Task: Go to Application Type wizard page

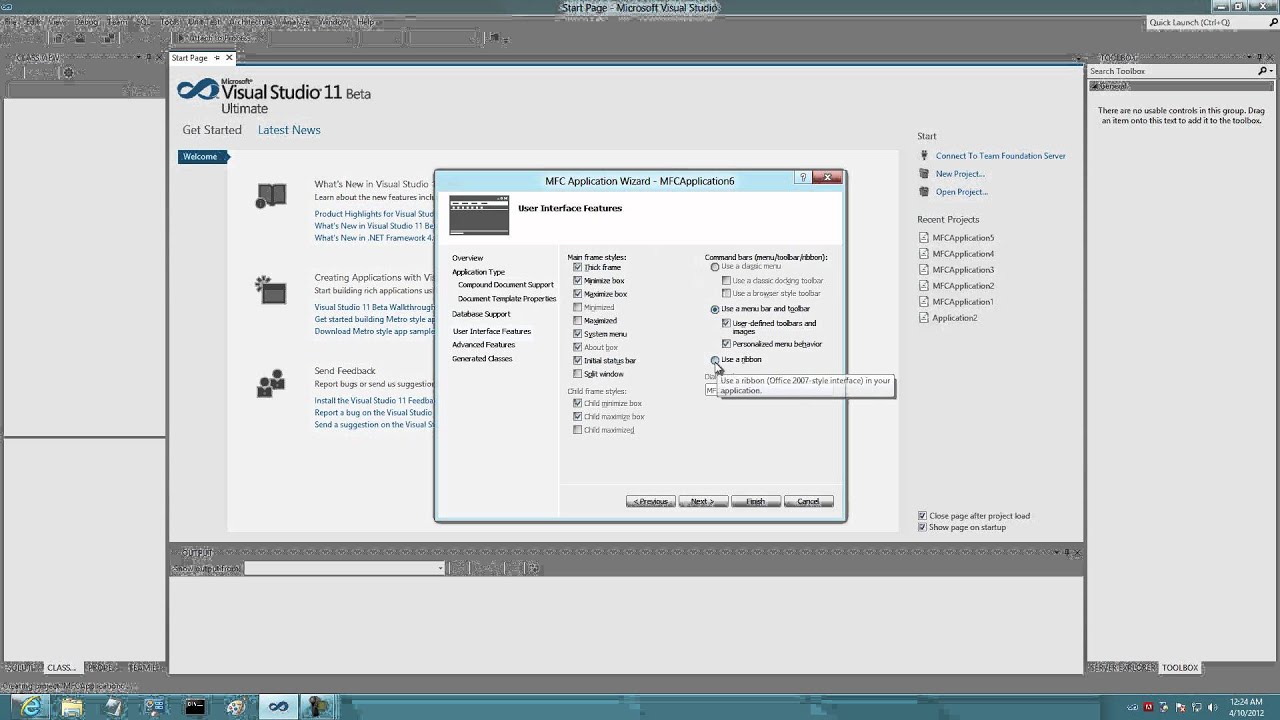Action: pyautogui.click(x=478, y=272)
